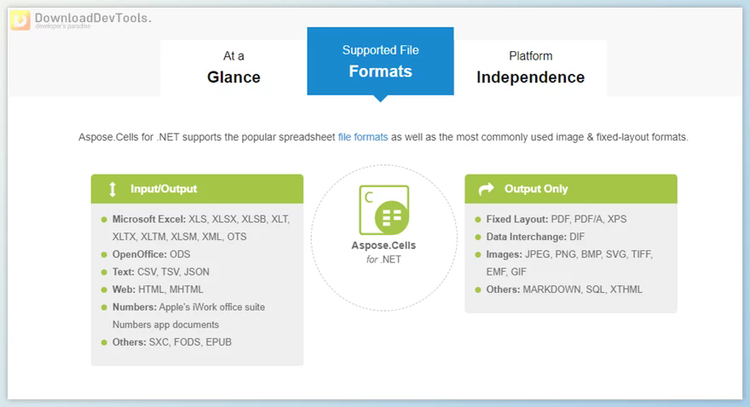This screenshot has width=750, height=407.
Task: Click the Input/Output header bar
Action: pyautogui.click(x=197, y=189)
